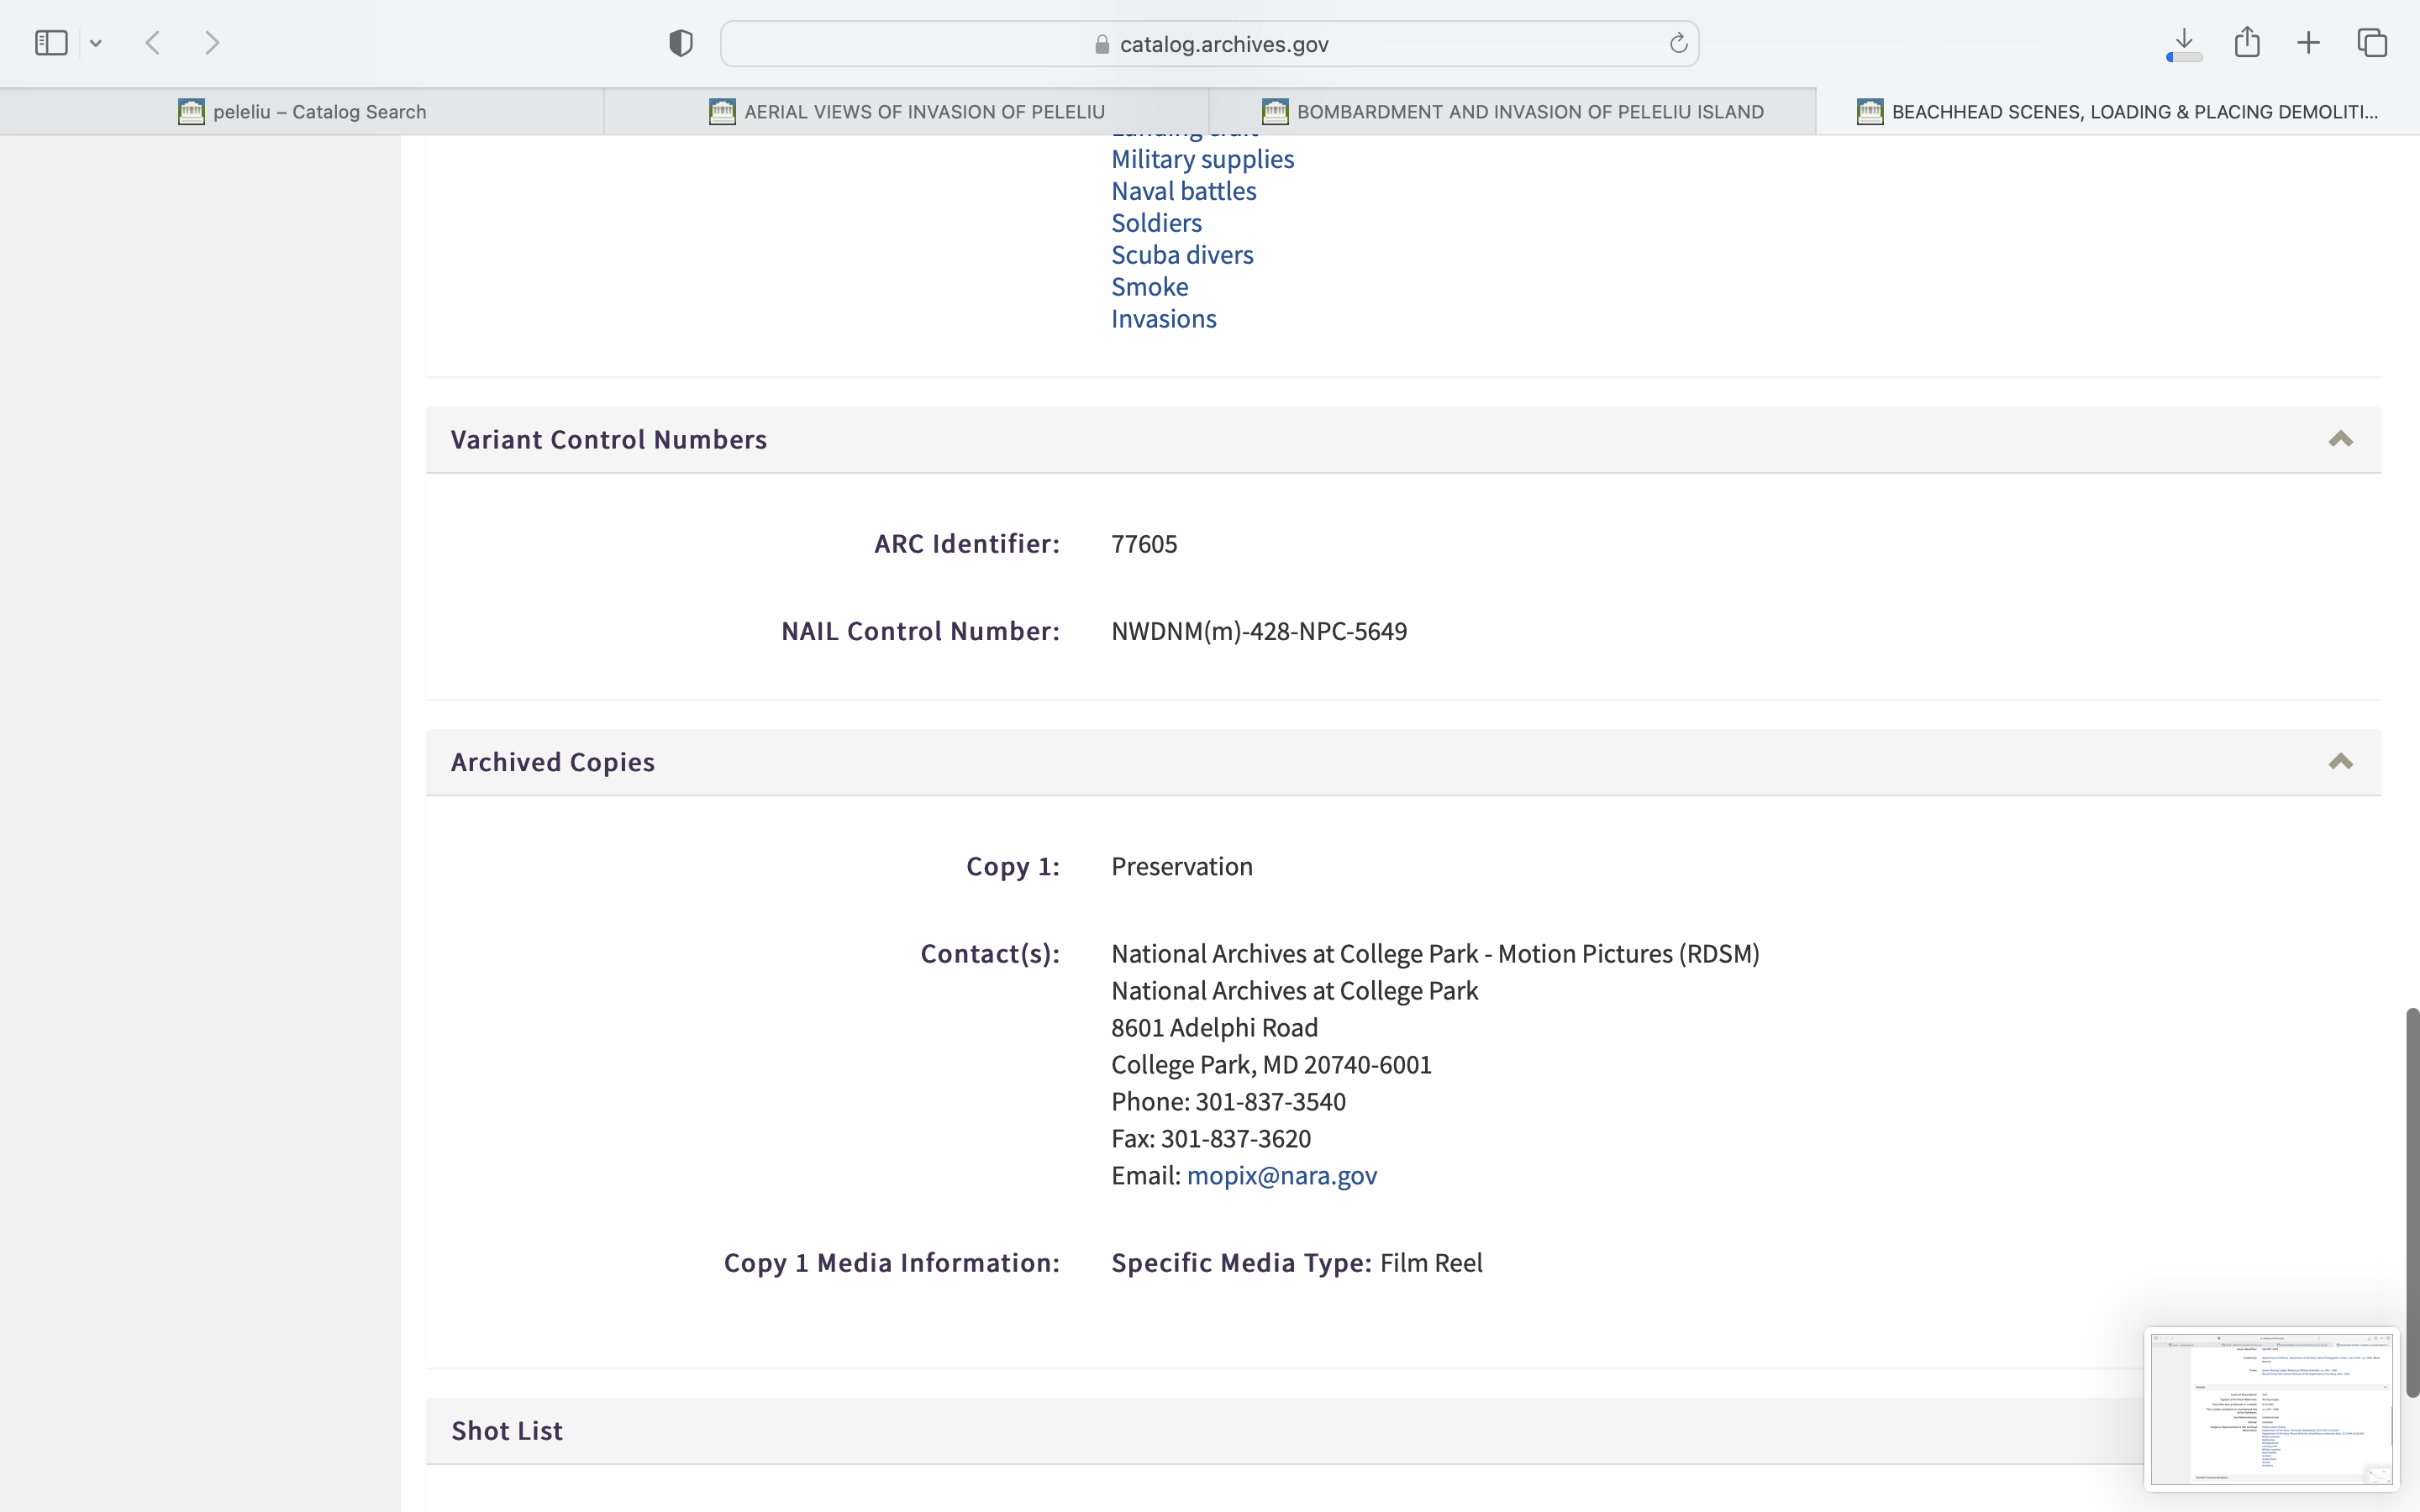Open a new tab with plus icon

click(2308, 43)
